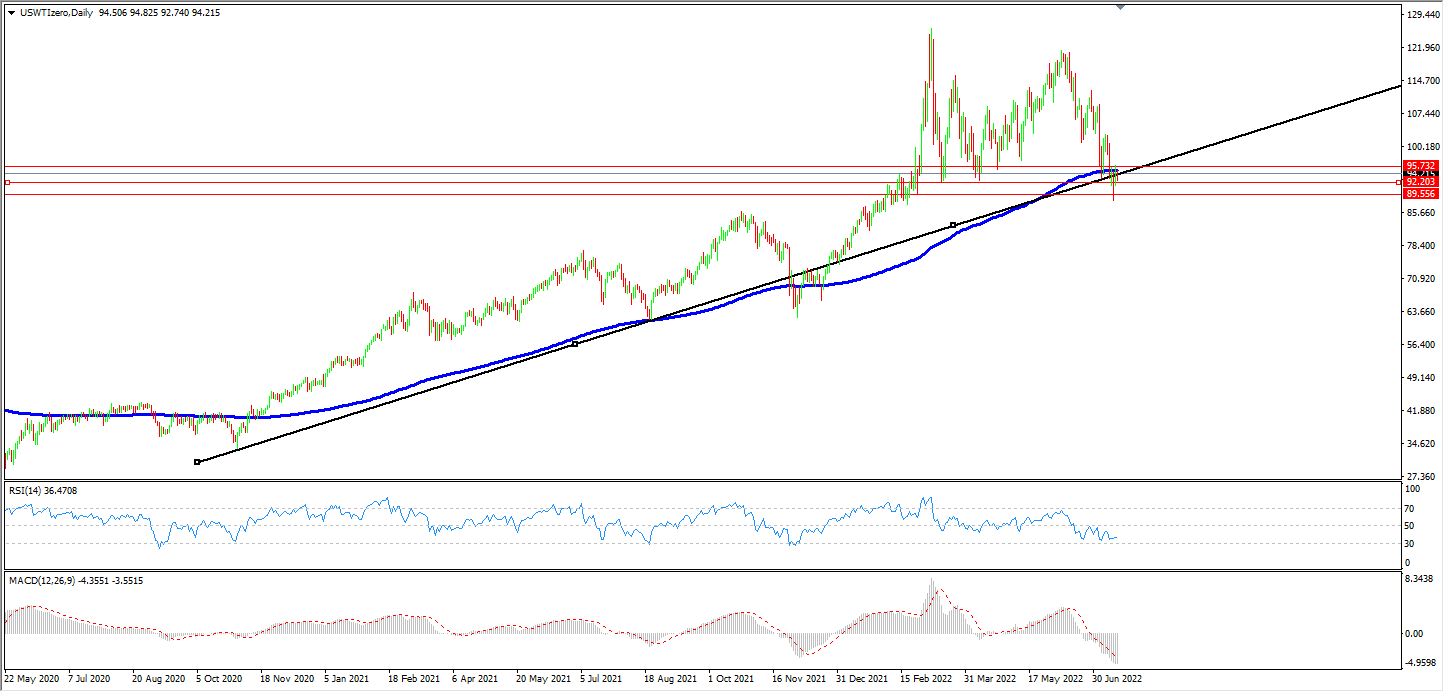Select the trendline's middle anchor point

click(x=575, y=344)
